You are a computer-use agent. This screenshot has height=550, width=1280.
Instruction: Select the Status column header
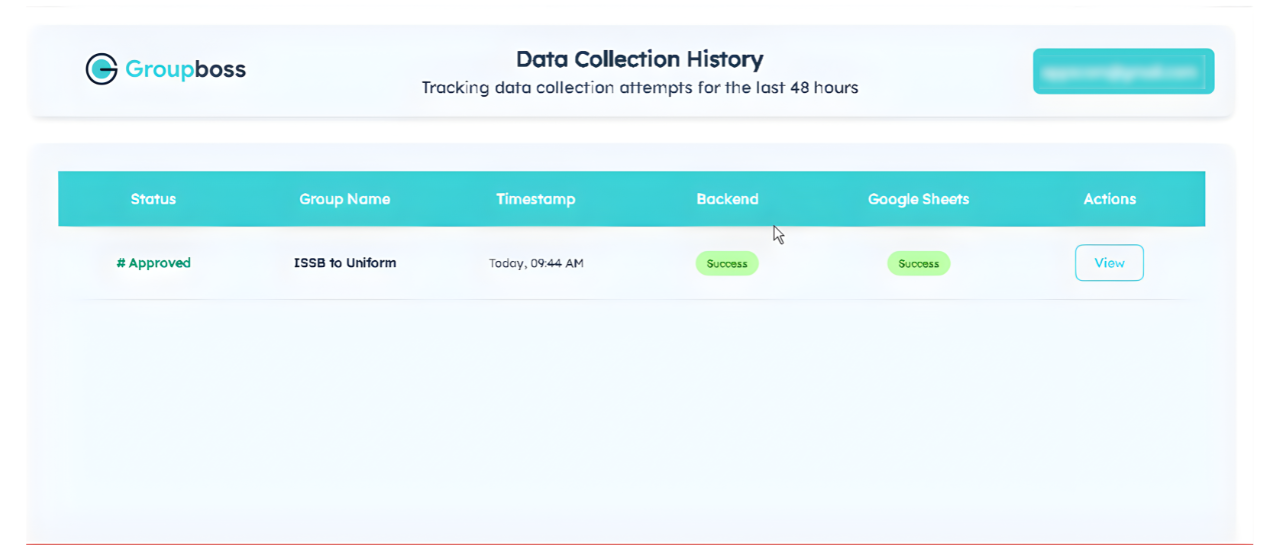coord(153,199)
